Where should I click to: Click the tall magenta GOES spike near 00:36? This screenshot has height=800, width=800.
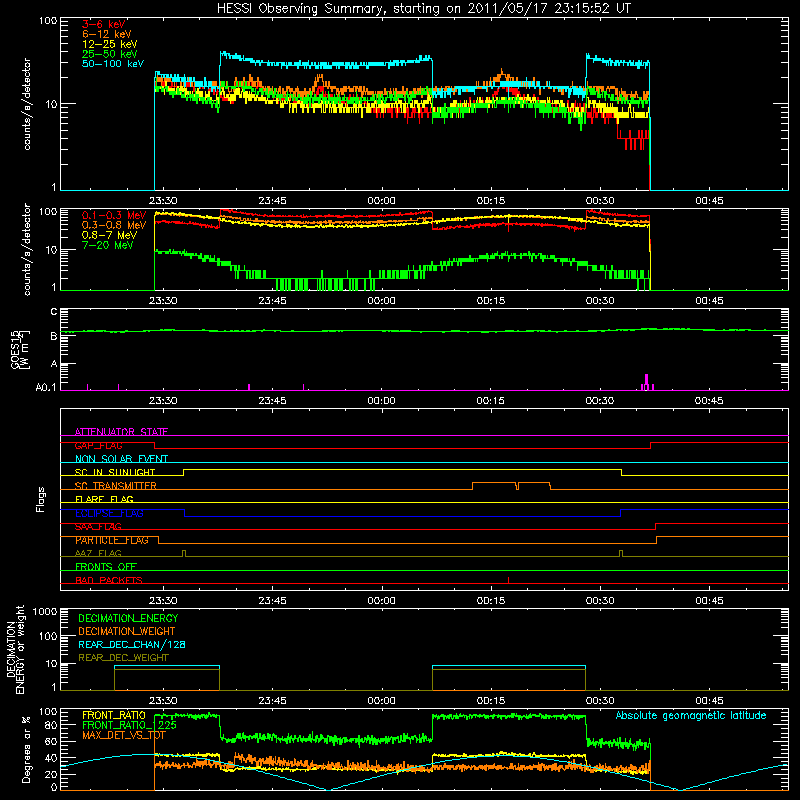[x=646, y=382]
